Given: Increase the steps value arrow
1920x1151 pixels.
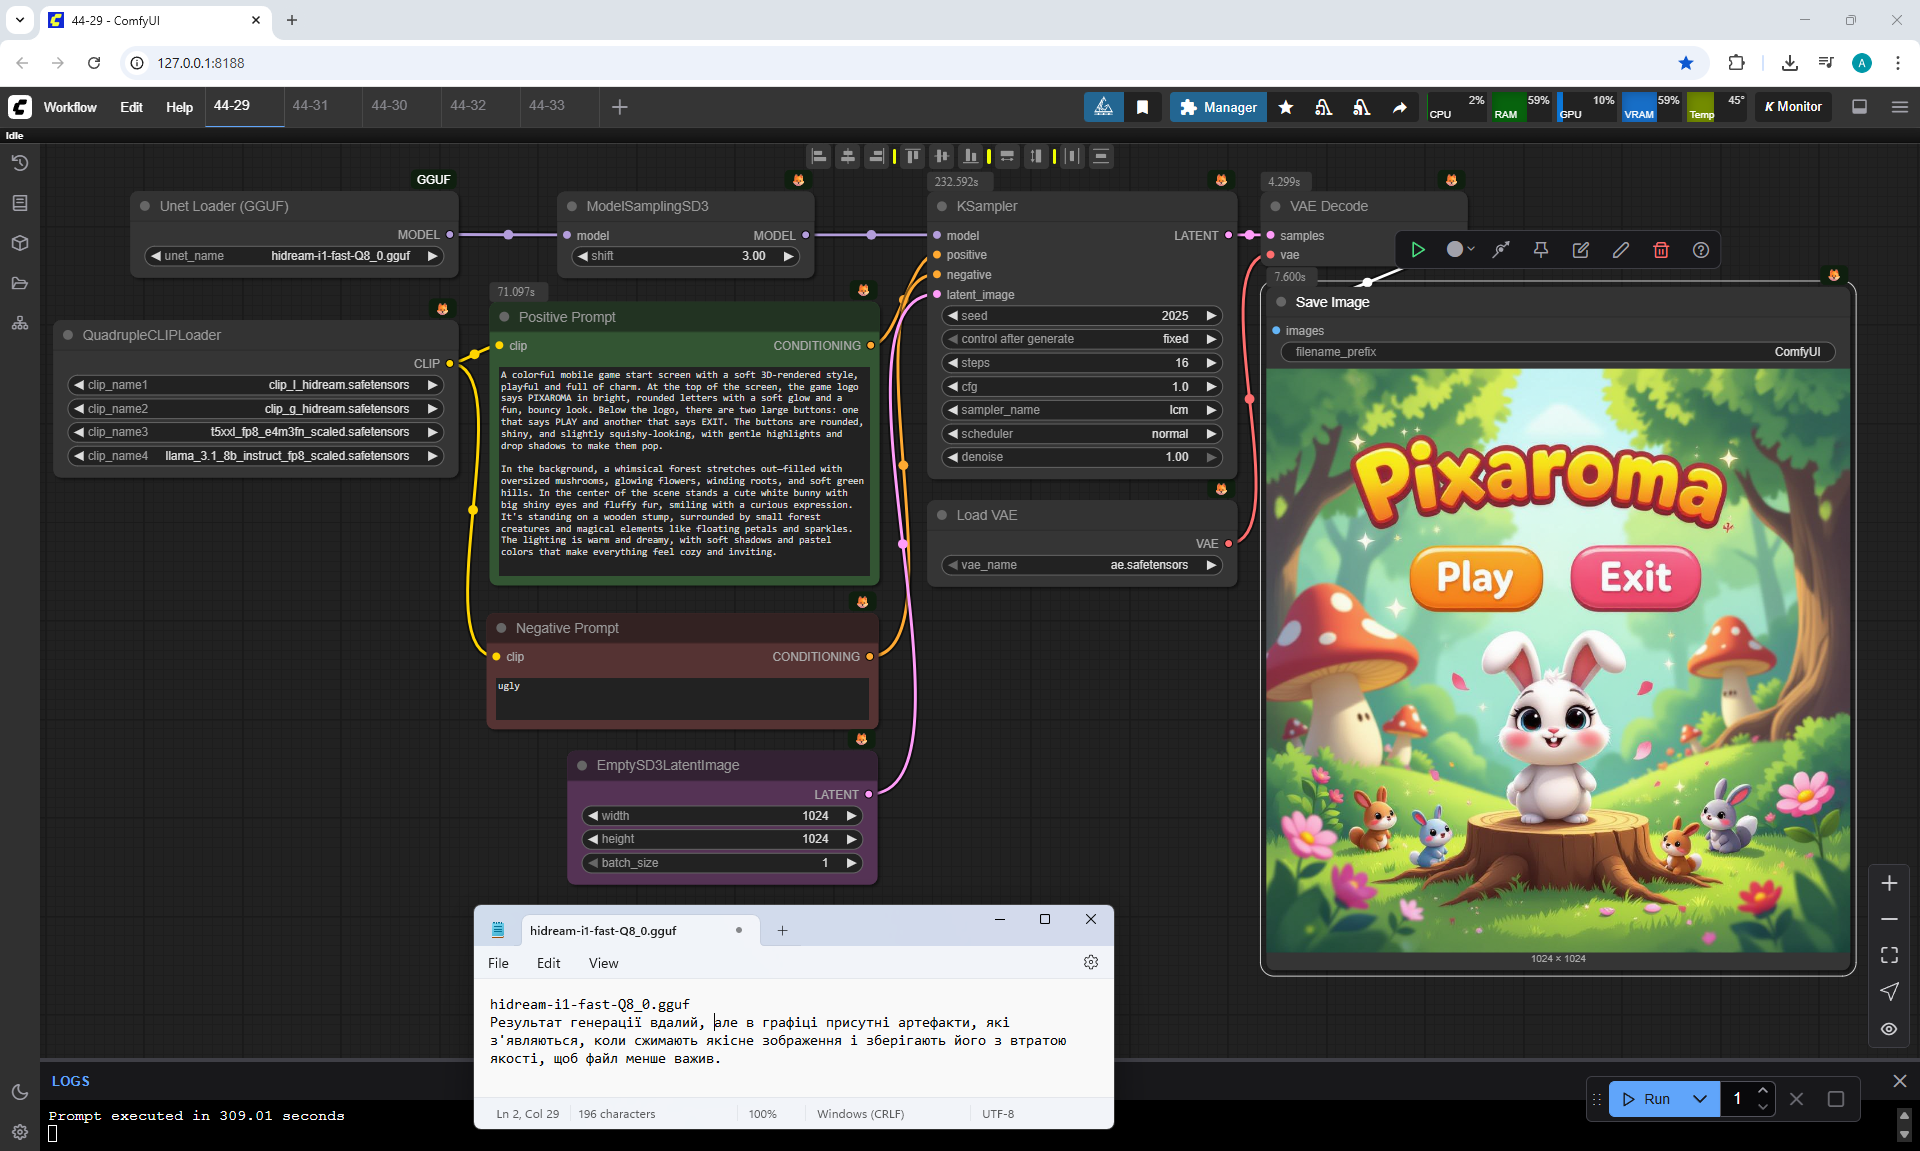Looking at the screenshot, I should (1211, 363).
